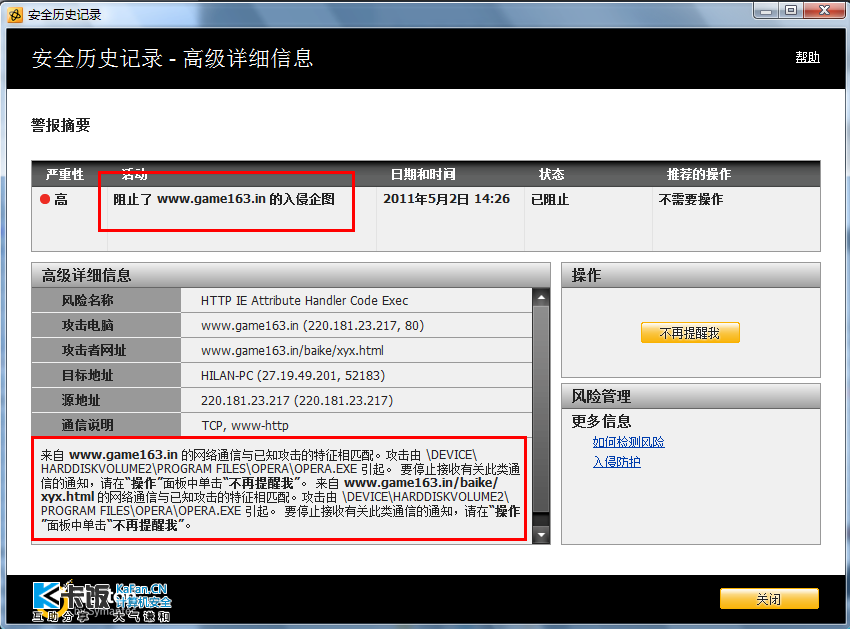Select the 严重性 column header
Image resolution: width=850 pixels, height=629 pixels.
(x=65, y=174)
